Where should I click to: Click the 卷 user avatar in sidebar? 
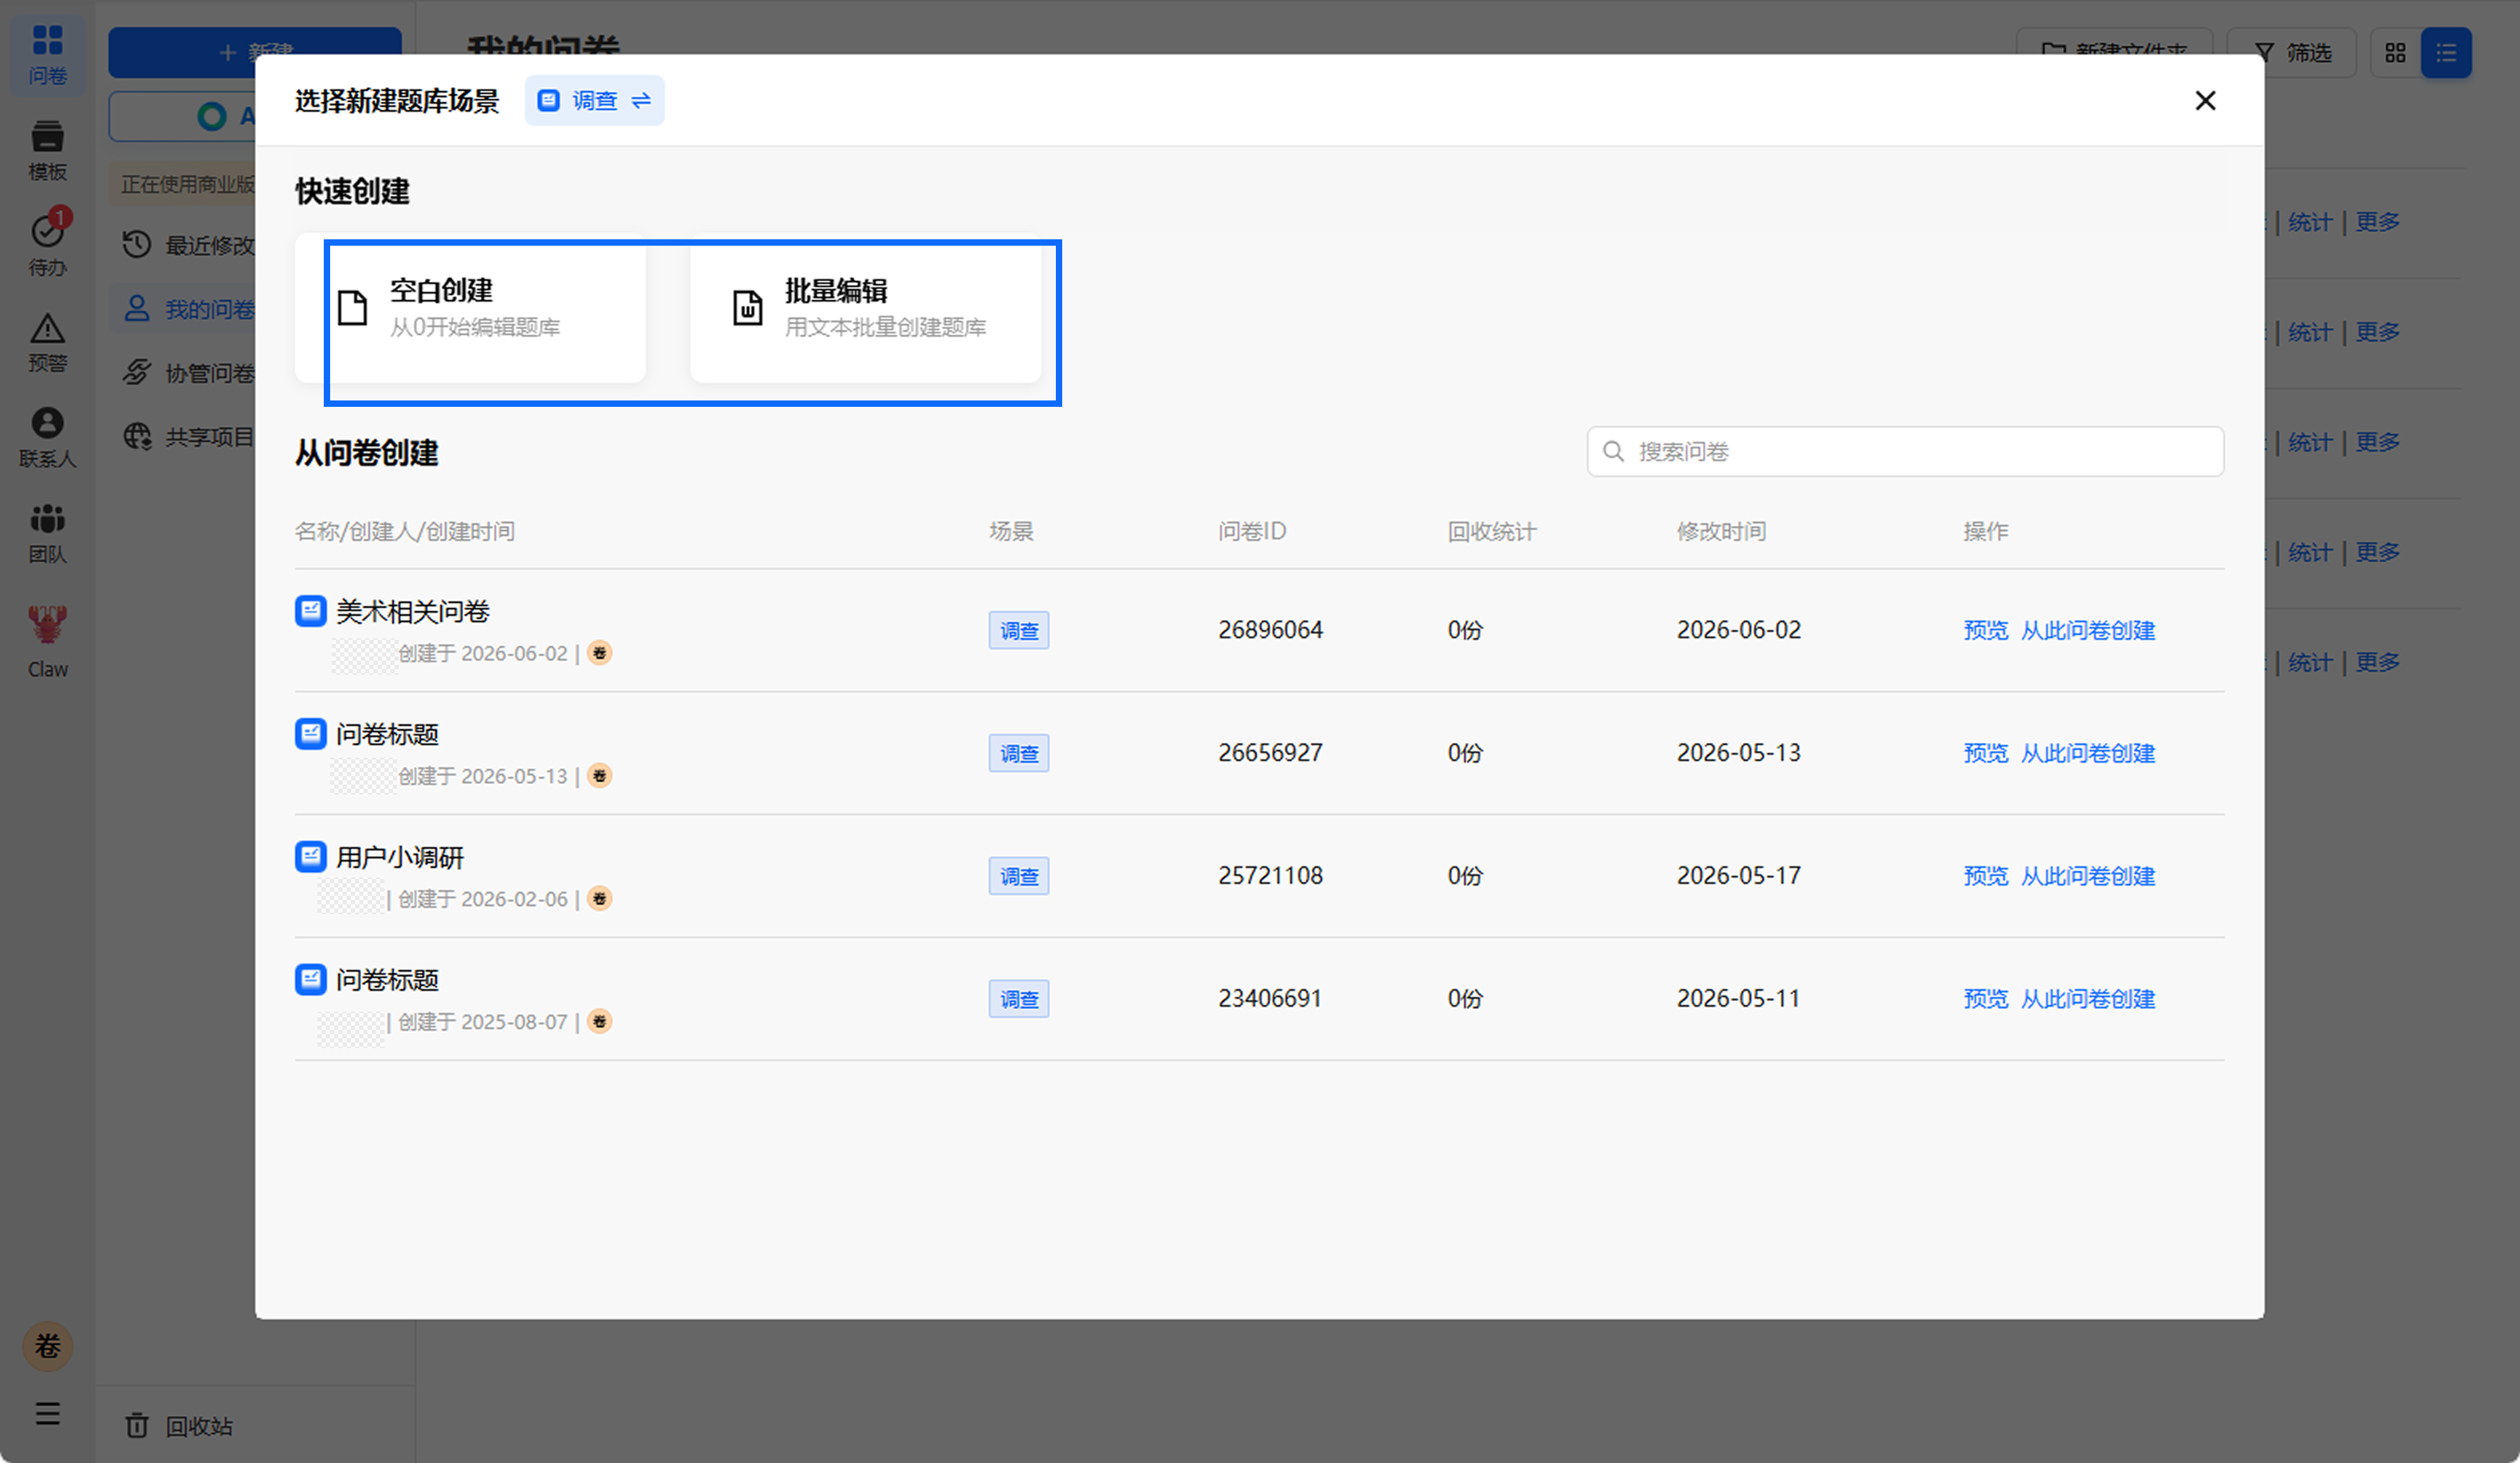pos(47,1346)
